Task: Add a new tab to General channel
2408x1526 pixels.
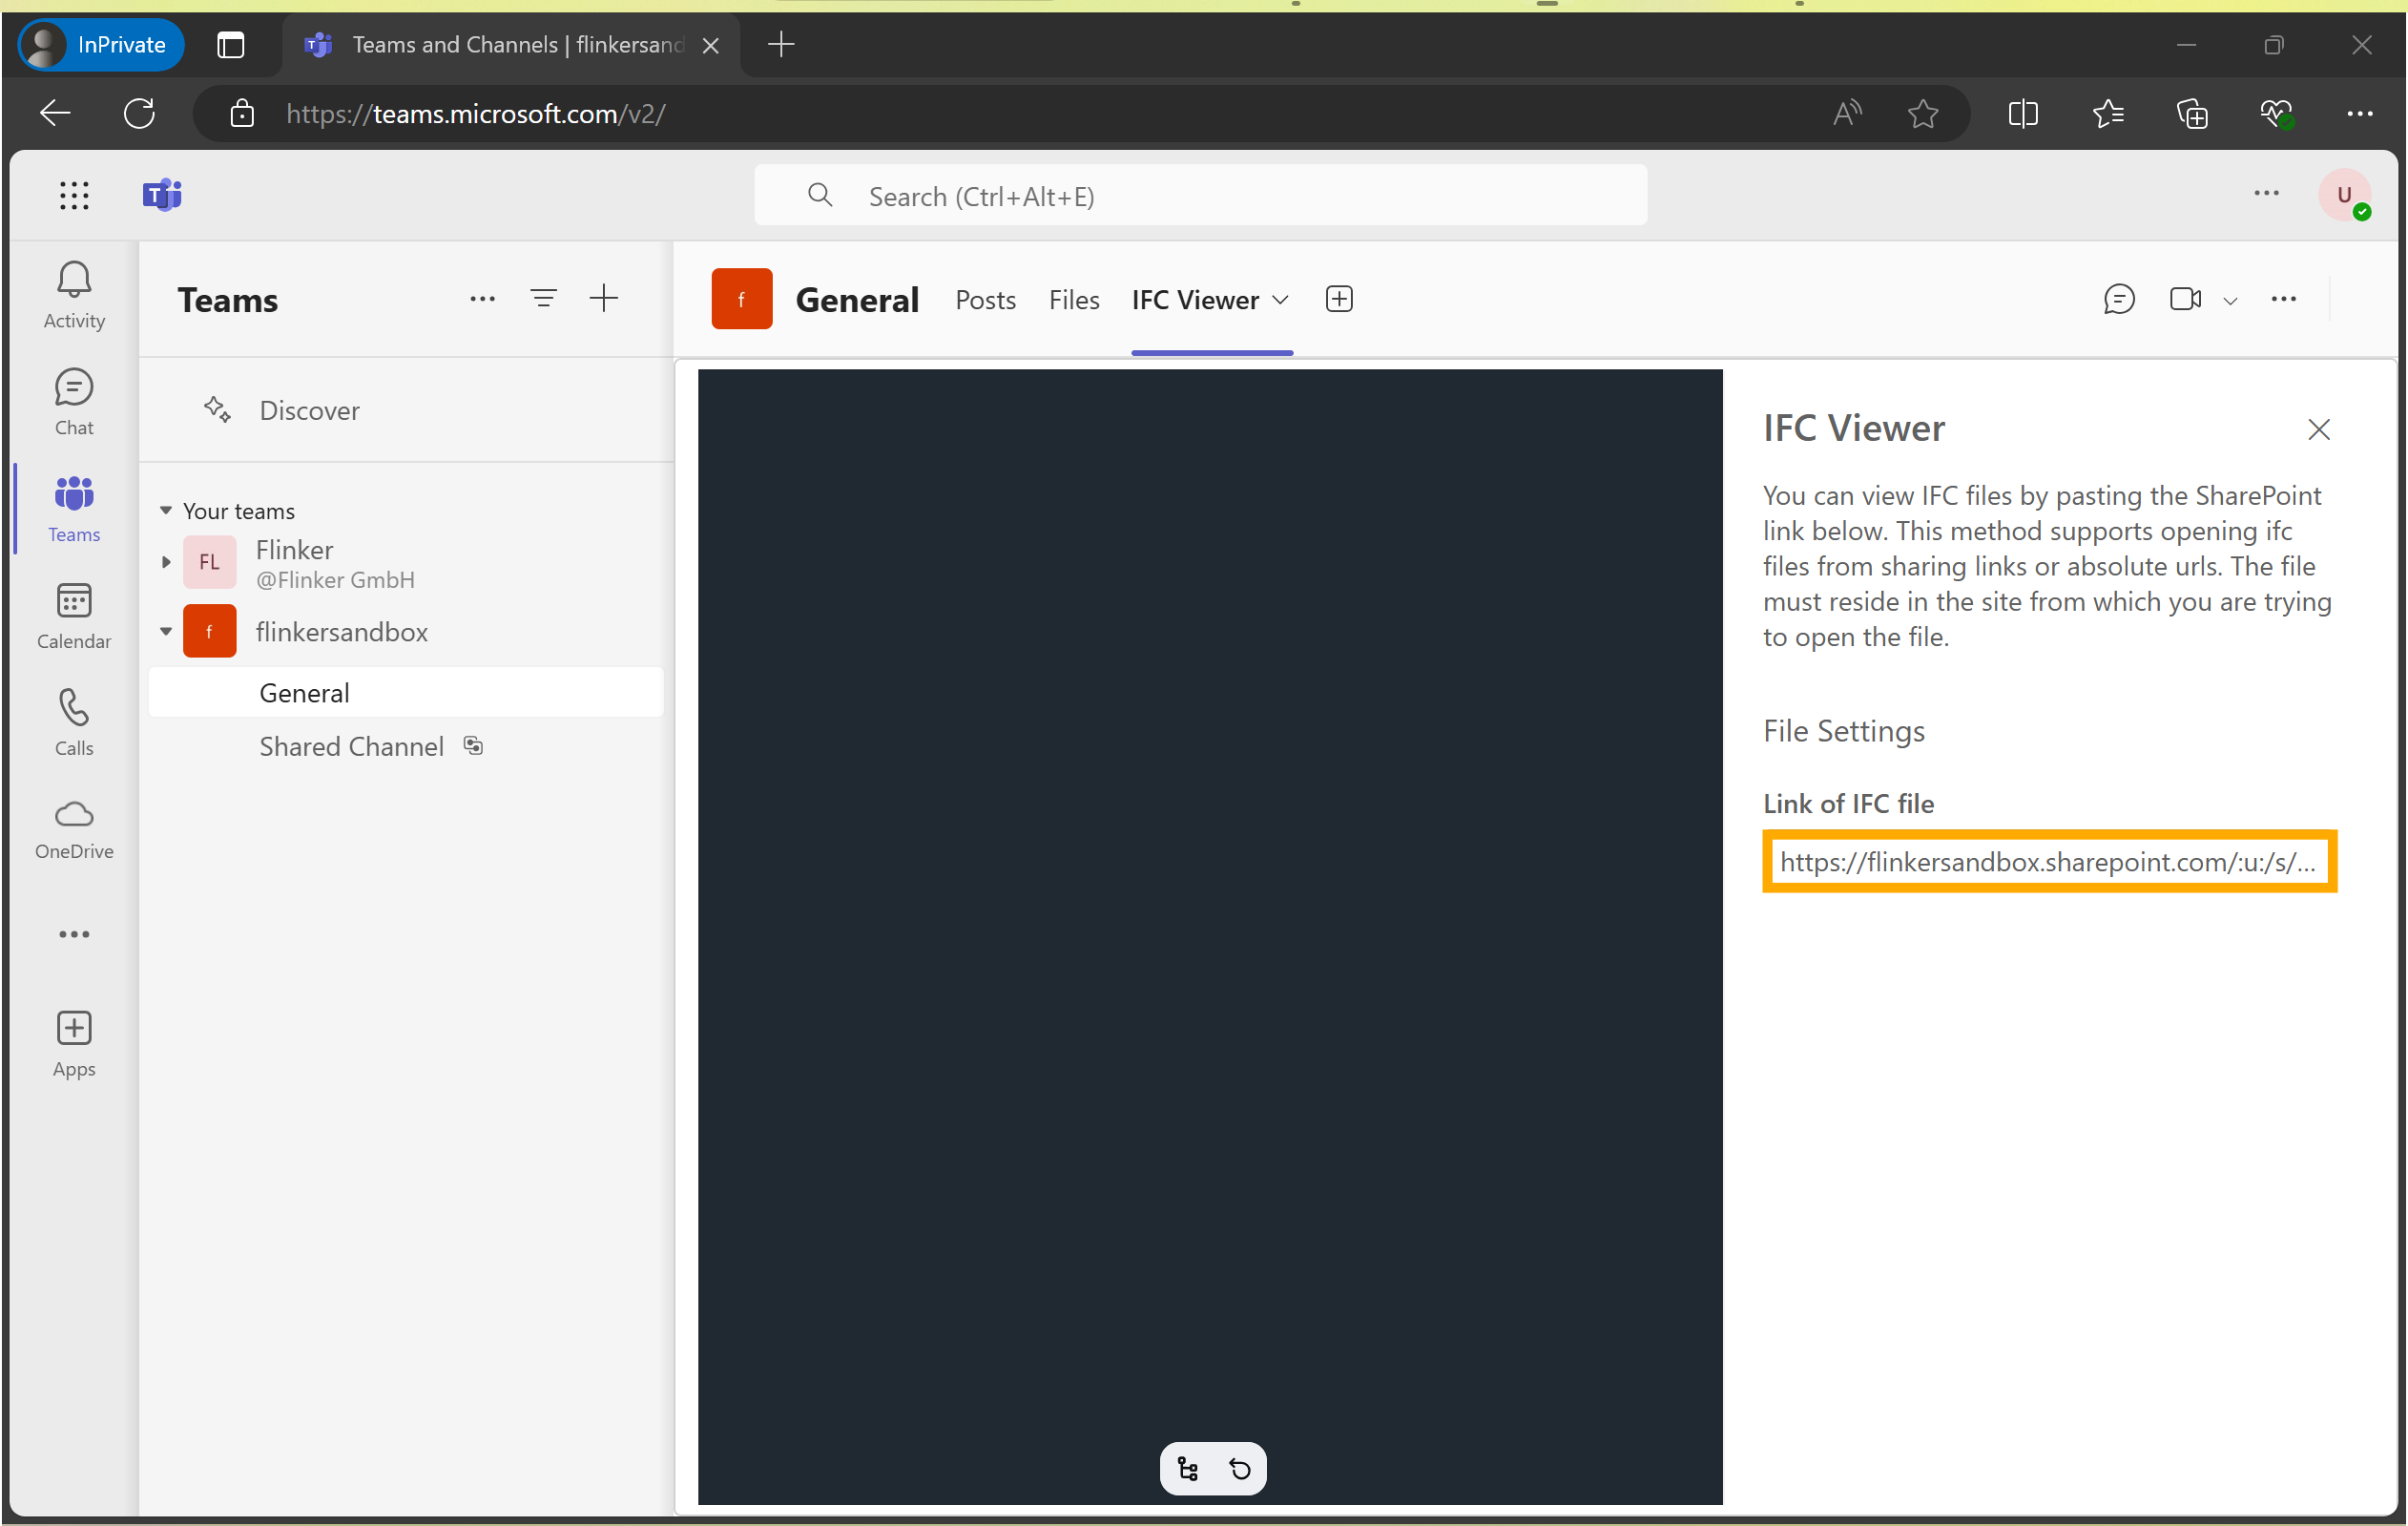Action: pos(1339,299)
